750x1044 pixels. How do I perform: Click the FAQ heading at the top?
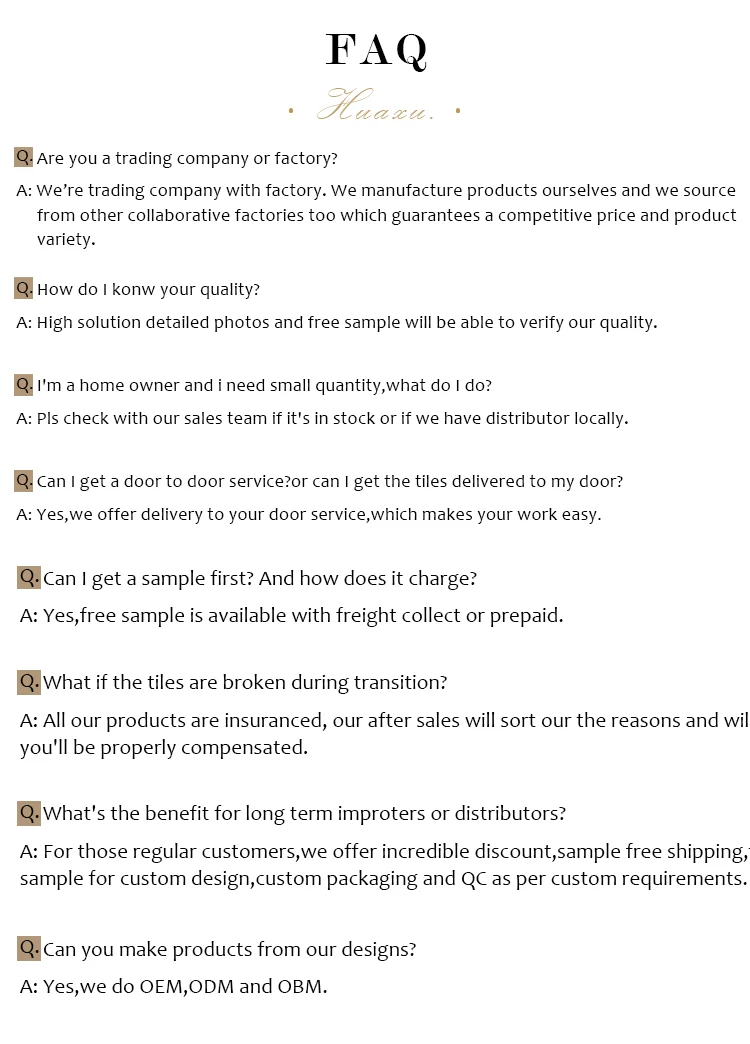coord(376,50)
